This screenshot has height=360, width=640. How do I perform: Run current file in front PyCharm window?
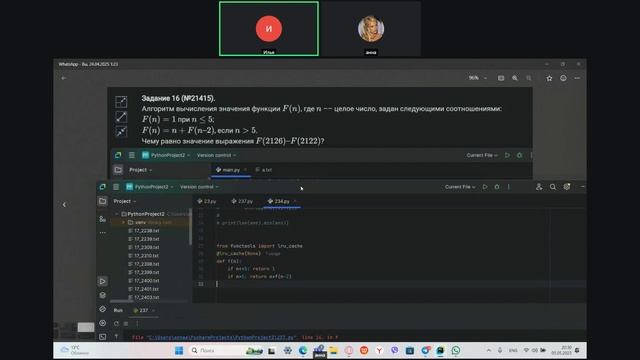click(x=485, y=187)
